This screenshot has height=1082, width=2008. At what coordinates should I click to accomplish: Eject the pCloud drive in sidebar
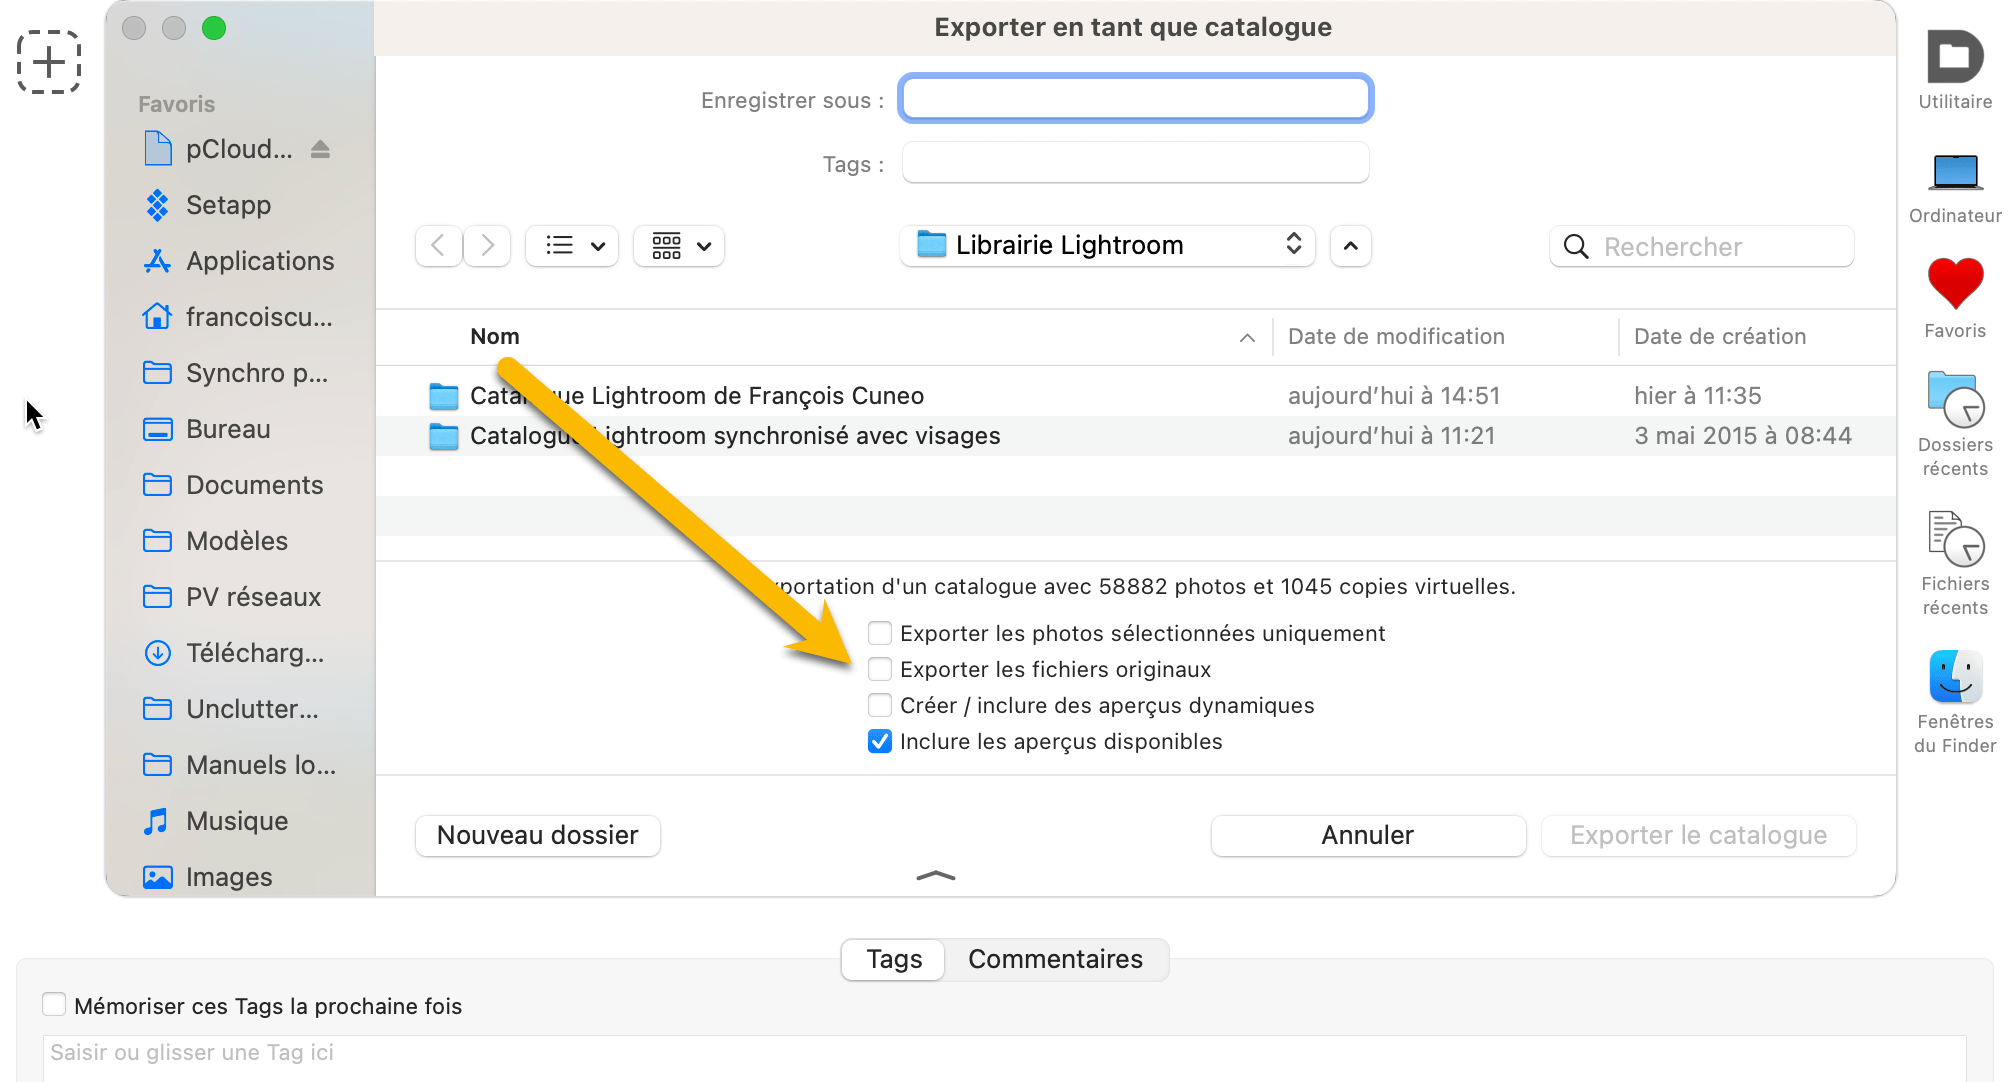[320, 149]
